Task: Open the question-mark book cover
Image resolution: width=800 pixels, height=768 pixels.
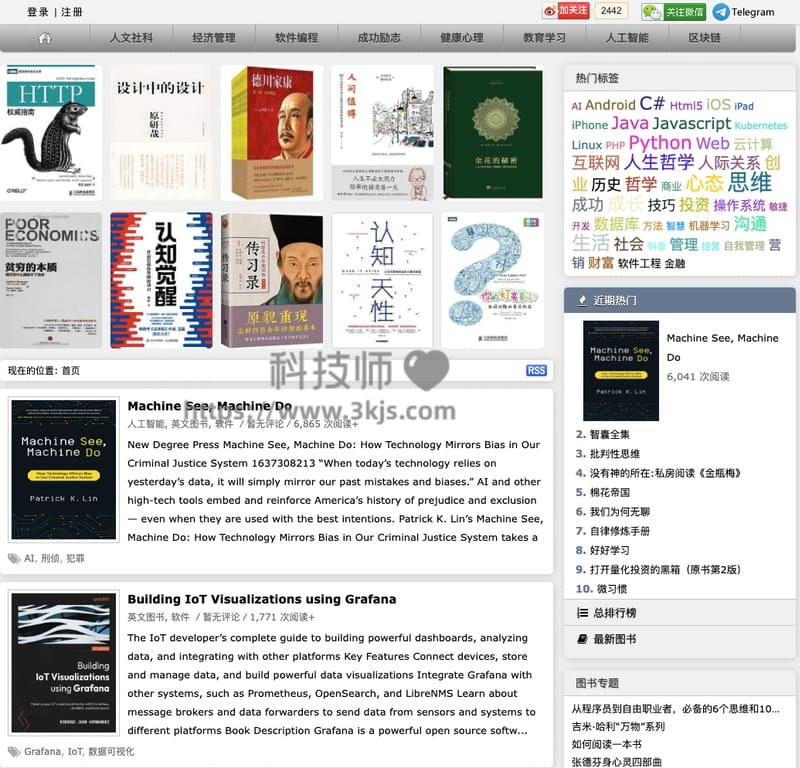Action: [493, 281]
